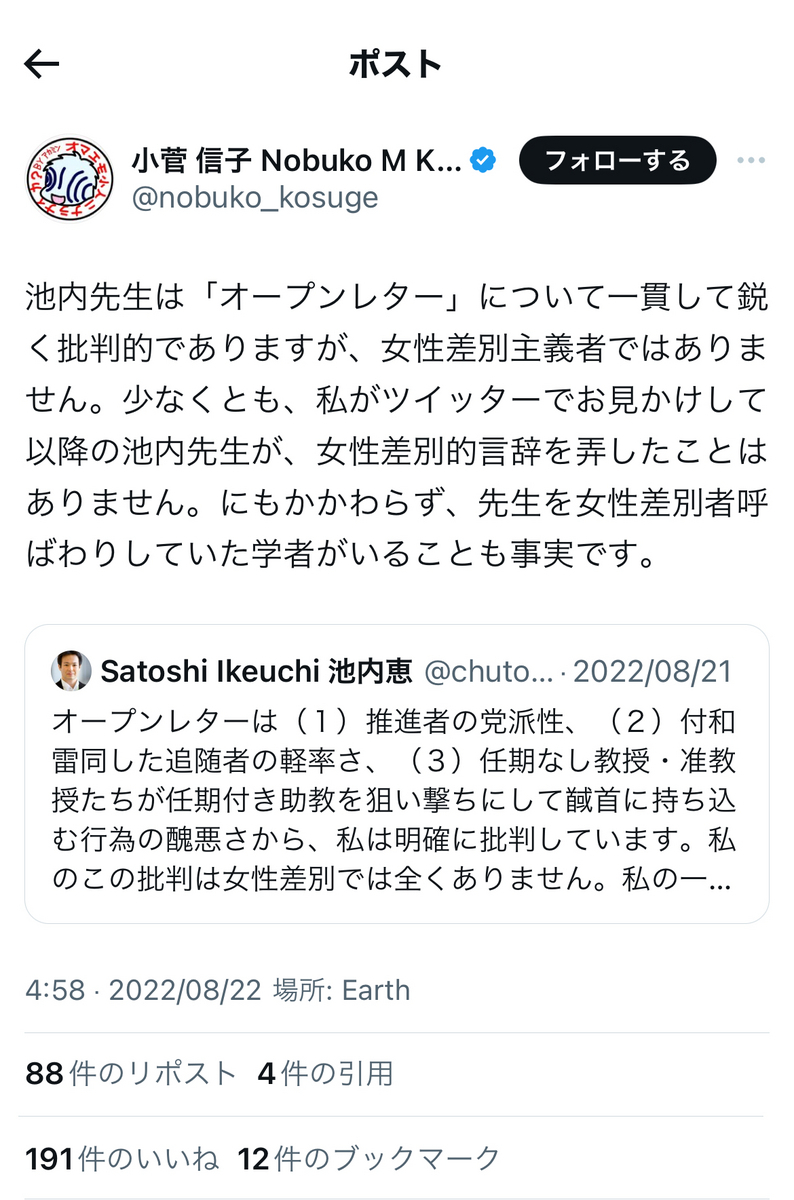Tap the post timestamp 4:58 · 2022/08/22
Image resolution: width=794 pixels, height=1200 pixels.
tap(144, 990)
